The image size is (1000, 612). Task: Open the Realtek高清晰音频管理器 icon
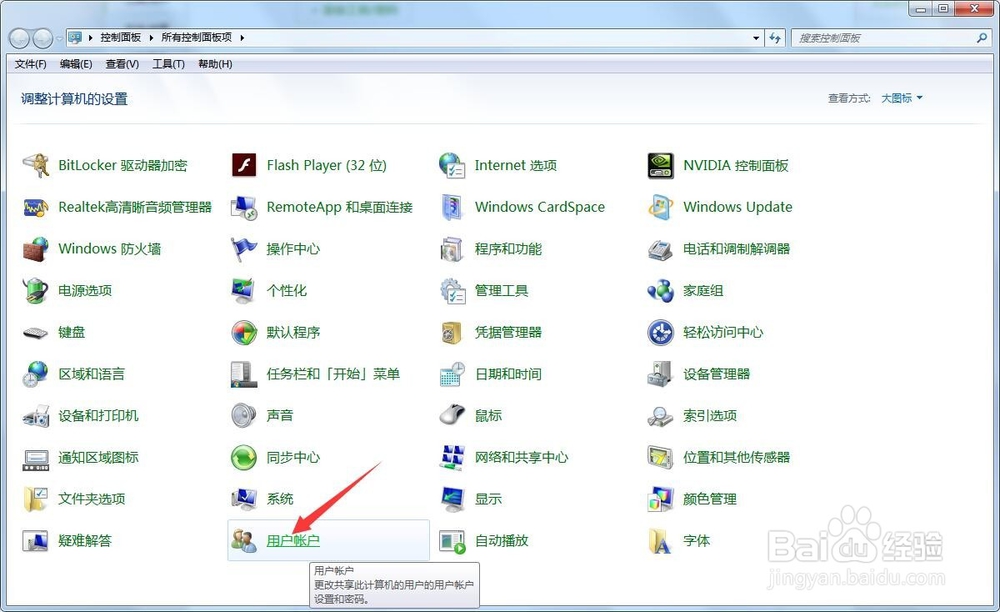coord(36,207)
